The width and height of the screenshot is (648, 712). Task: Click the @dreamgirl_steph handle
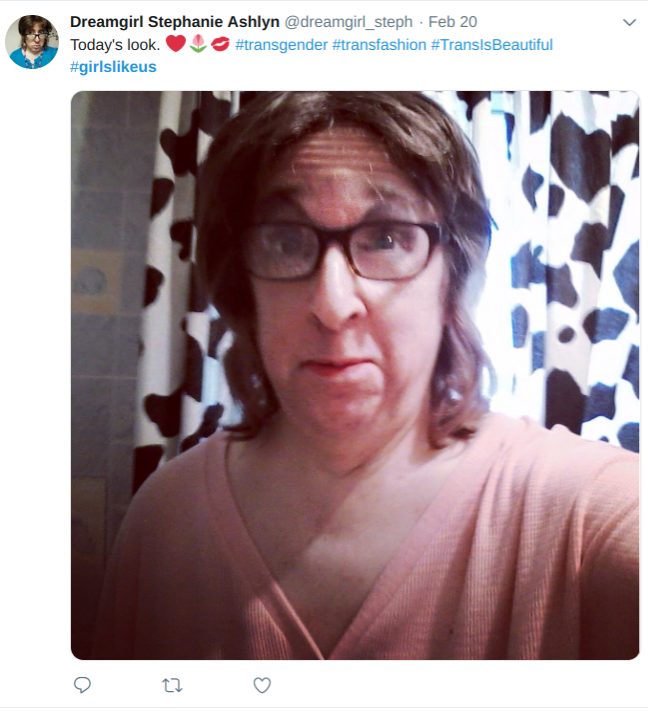pos(348,22)
